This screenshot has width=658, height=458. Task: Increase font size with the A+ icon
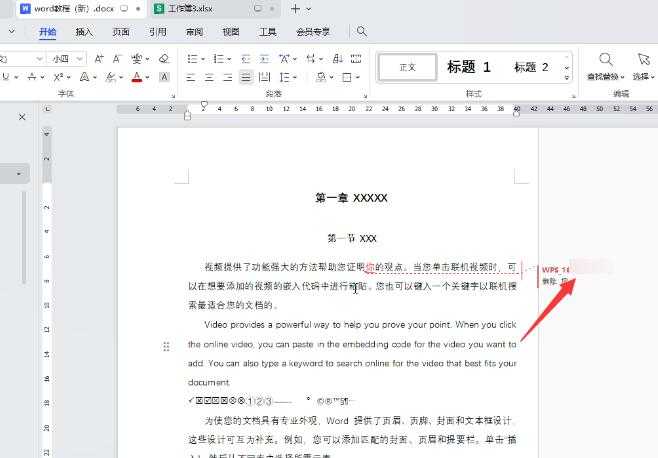tap(99, 59)
